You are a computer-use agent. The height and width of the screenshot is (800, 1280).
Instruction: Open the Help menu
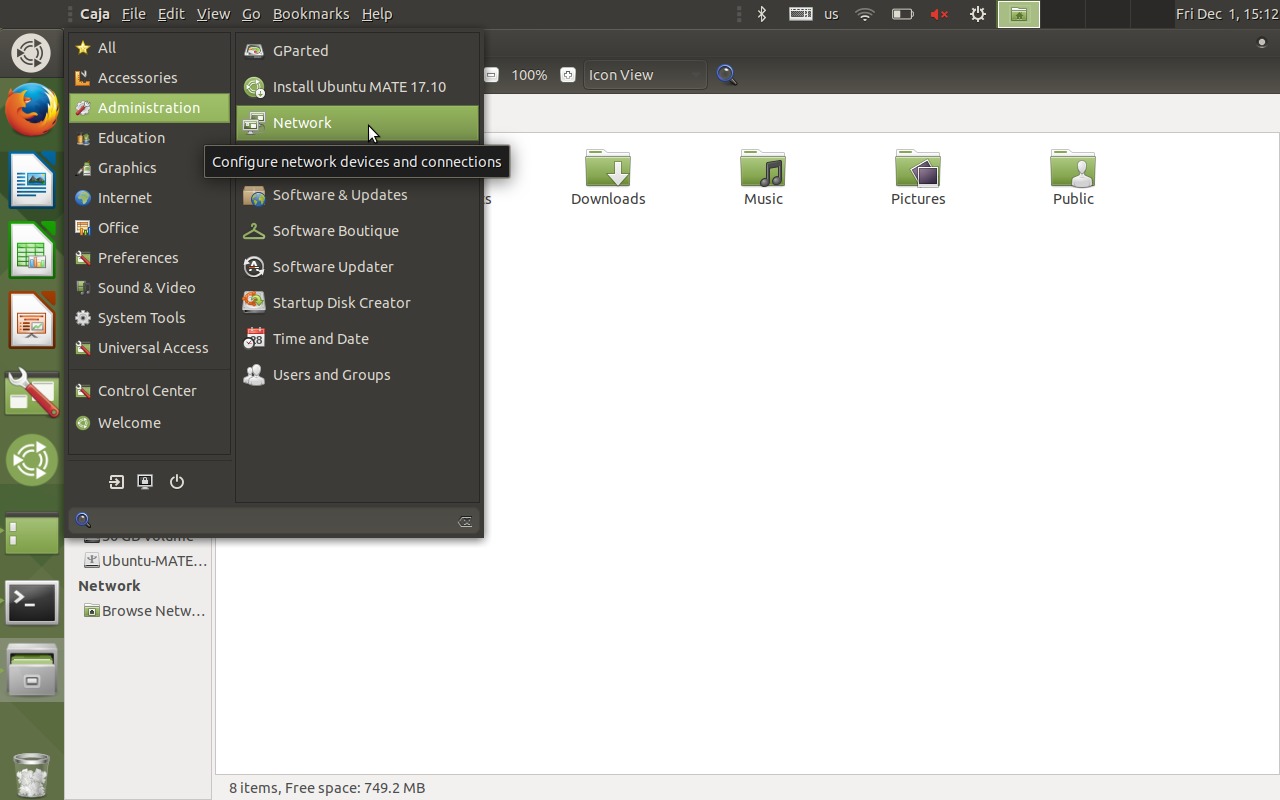click(377, 14)
